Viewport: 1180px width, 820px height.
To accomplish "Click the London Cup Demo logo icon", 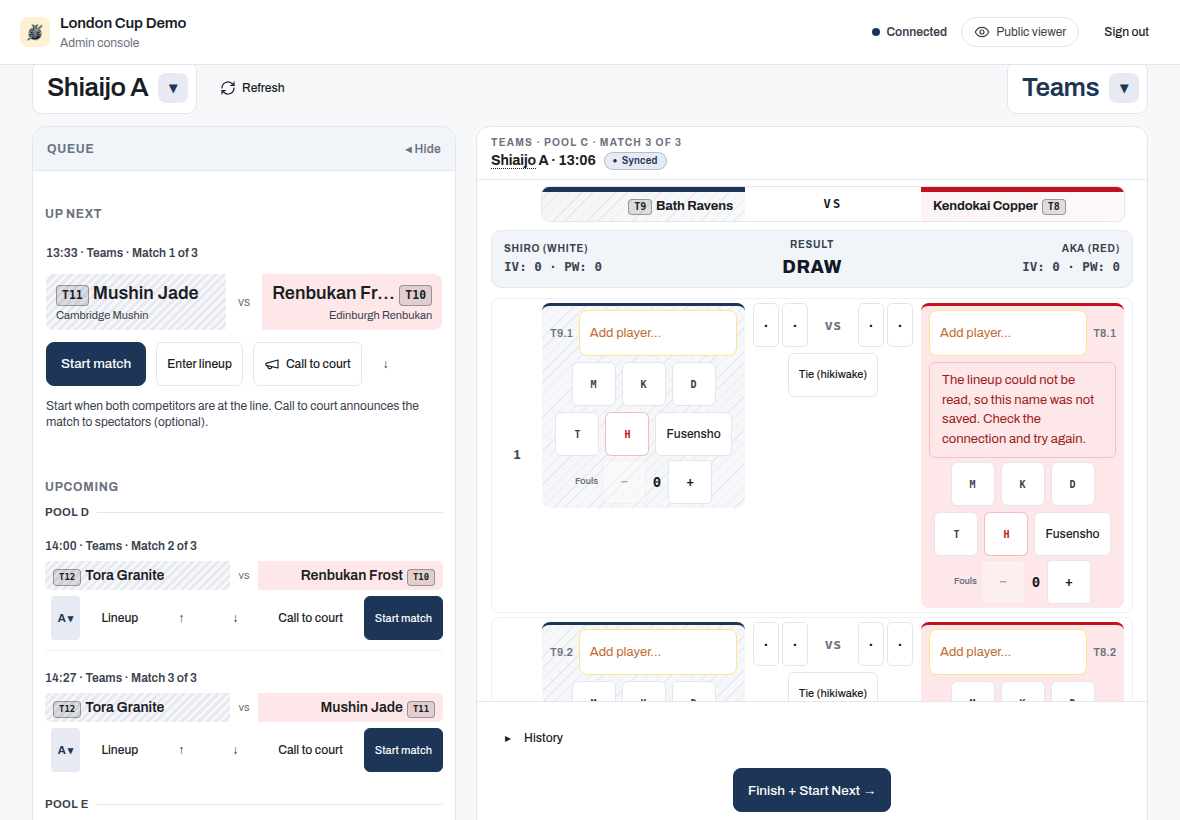I will (x=35, y=32).
